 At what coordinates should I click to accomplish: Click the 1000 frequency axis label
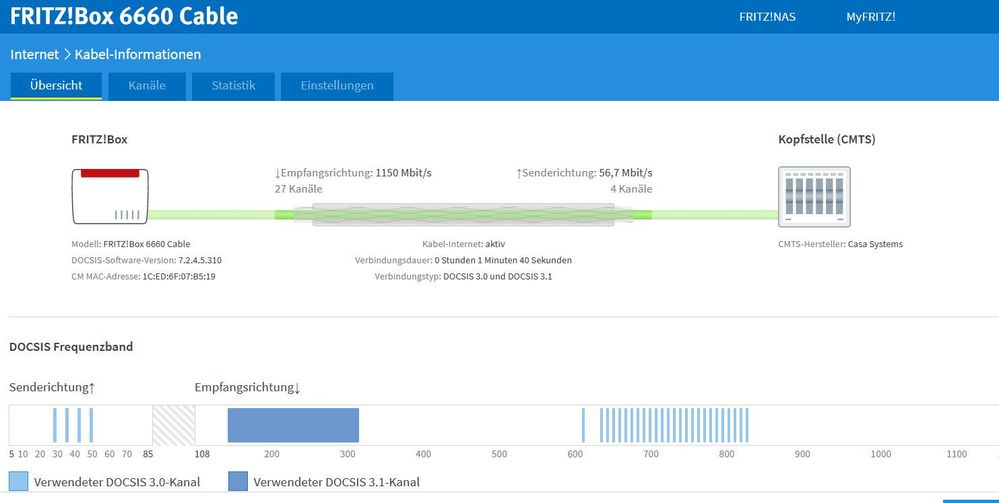pyautogui.click(x=881, y=455)
